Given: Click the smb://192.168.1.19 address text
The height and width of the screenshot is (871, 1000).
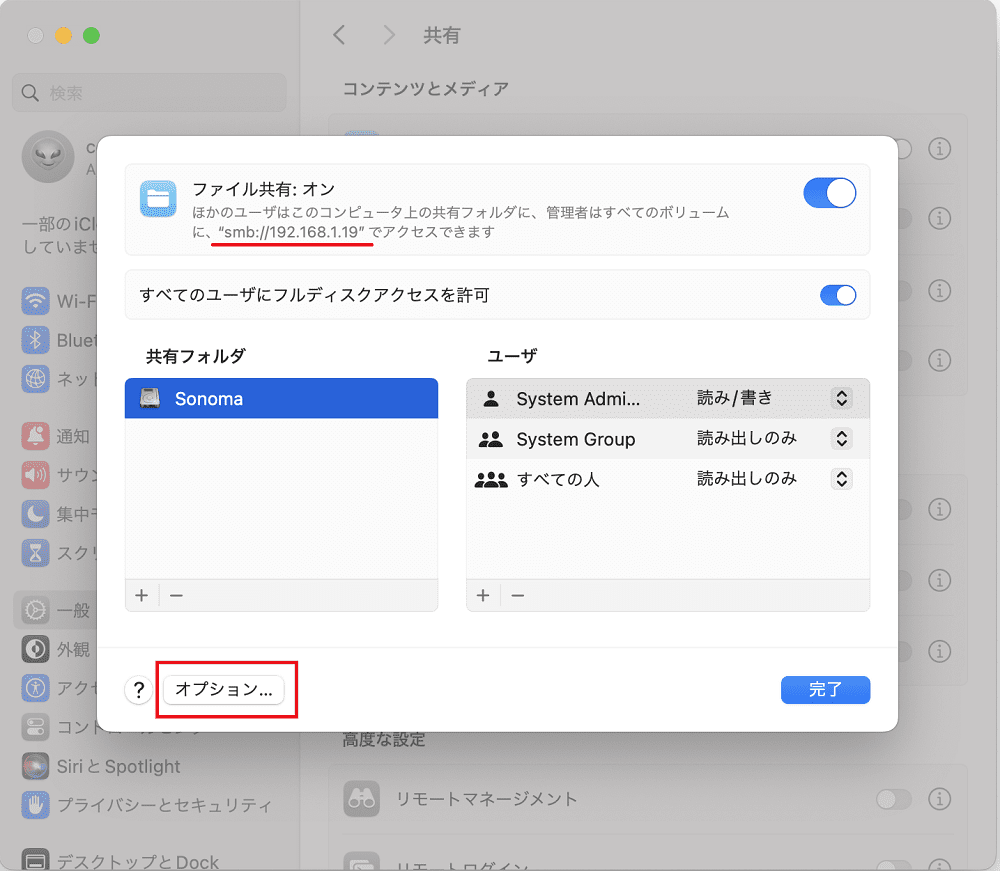Looking at the screenshot, I should tap(291, 232).
